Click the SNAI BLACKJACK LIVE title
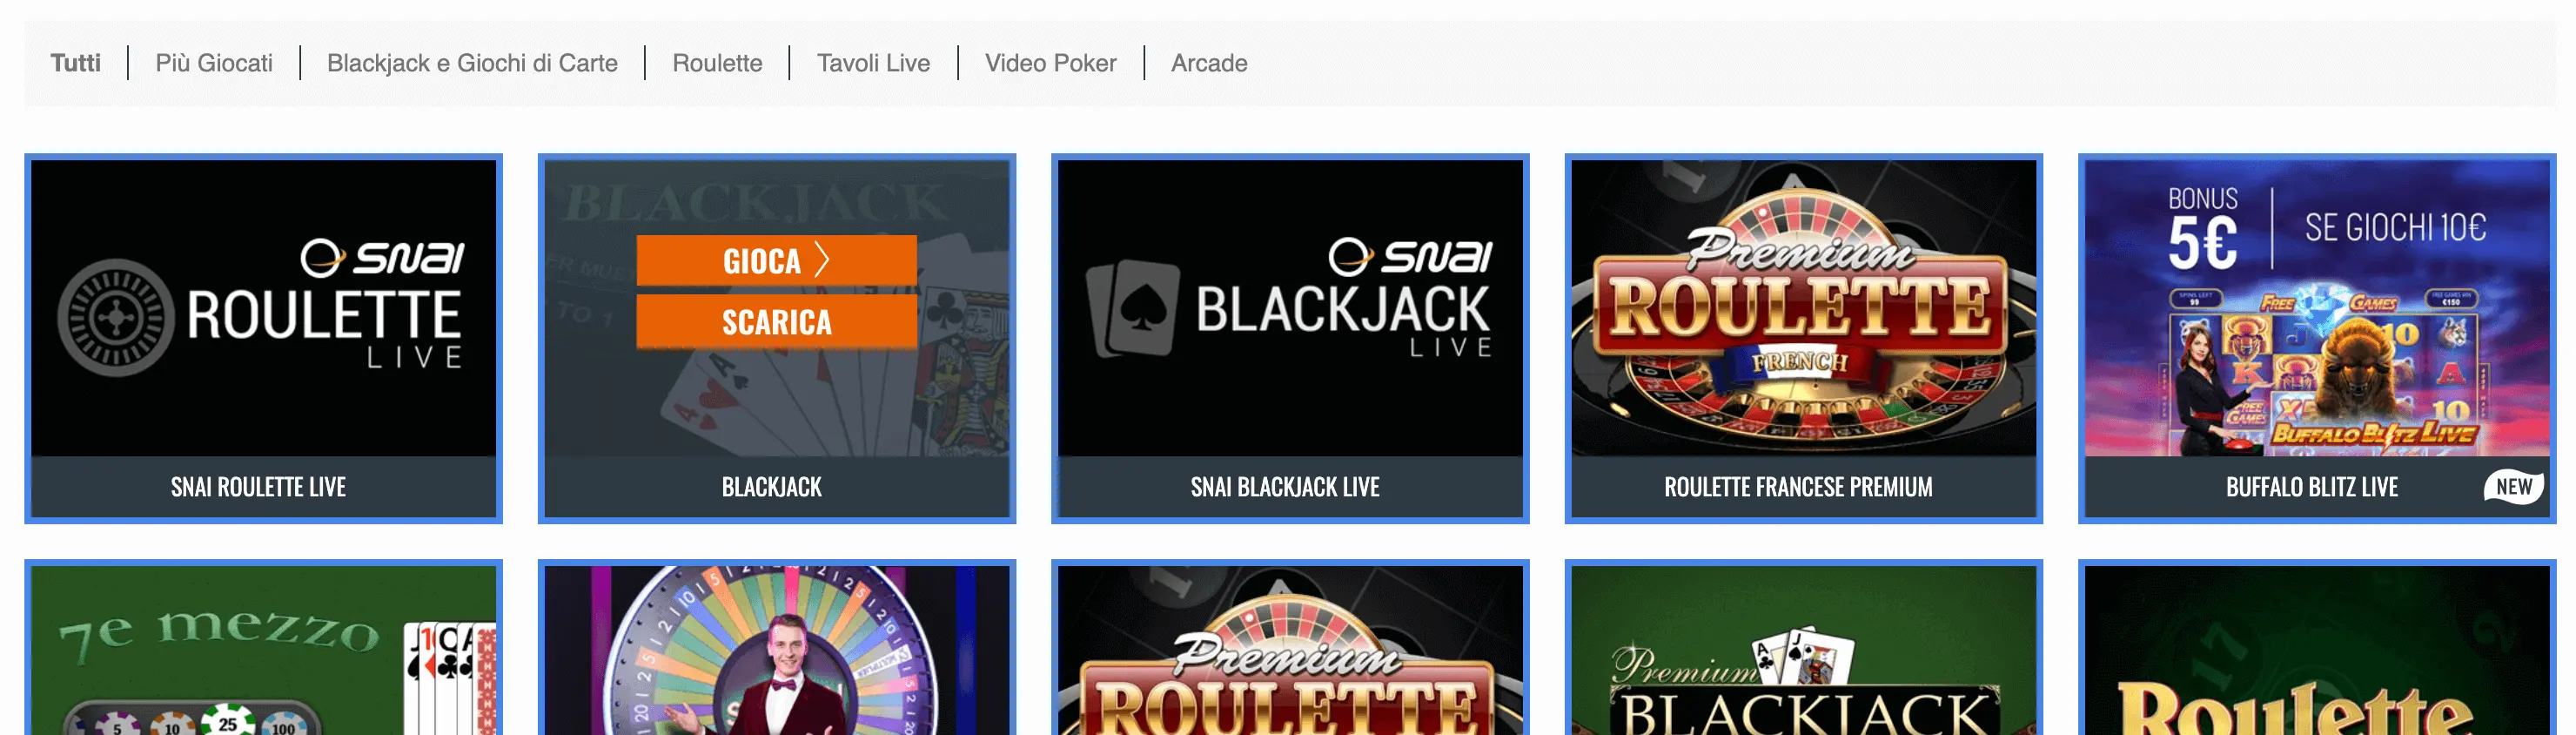 click(1285, 487)
